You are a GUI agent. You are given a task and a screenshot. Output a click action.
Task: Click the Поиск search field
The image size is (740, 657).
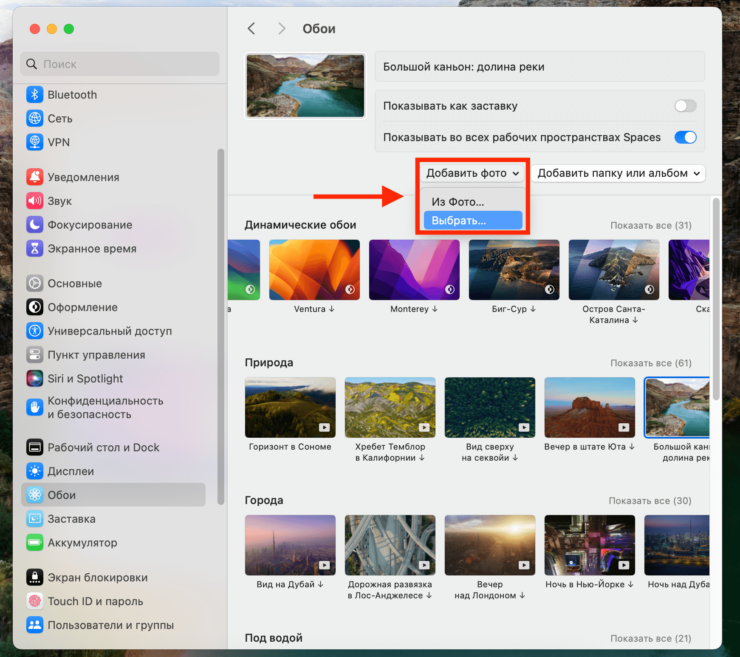tap(120, 64)
